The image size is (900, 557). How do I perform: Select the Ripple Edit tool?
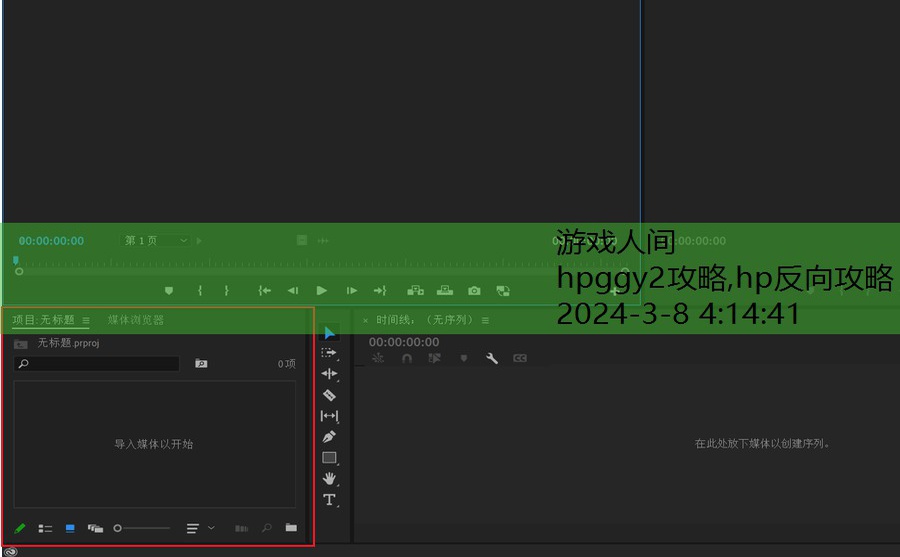[x=329, y=374]
